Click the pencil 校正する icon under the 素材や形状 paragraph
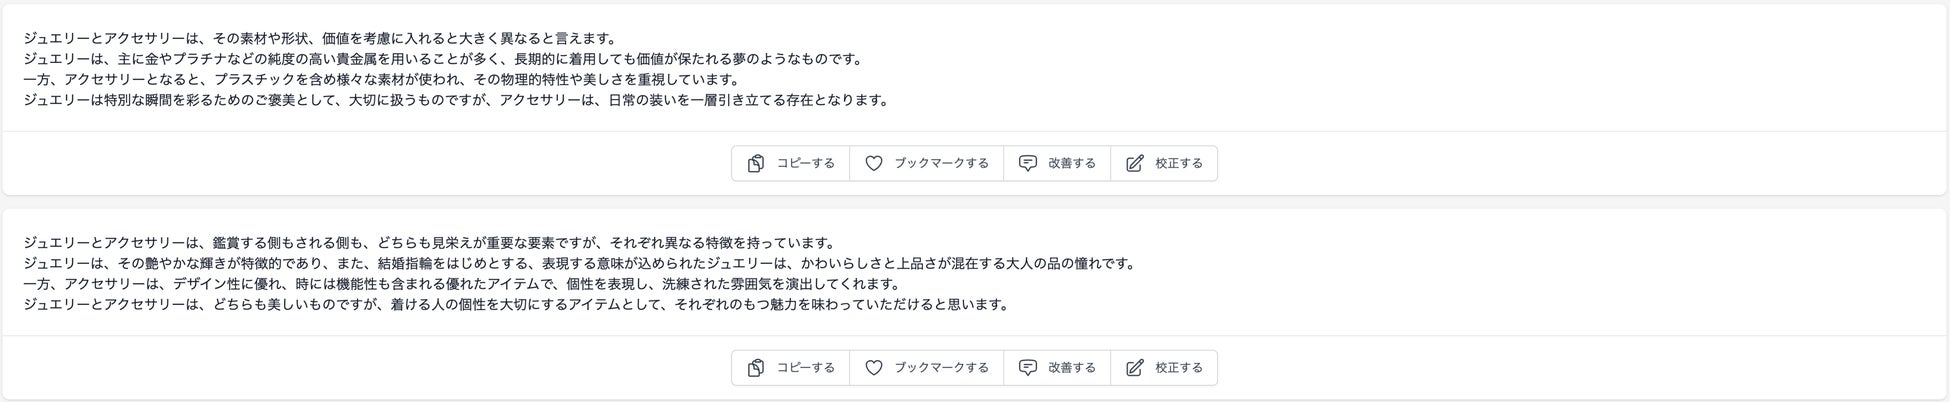This screenshot has height=402, width=1950. click(1134, 163)
